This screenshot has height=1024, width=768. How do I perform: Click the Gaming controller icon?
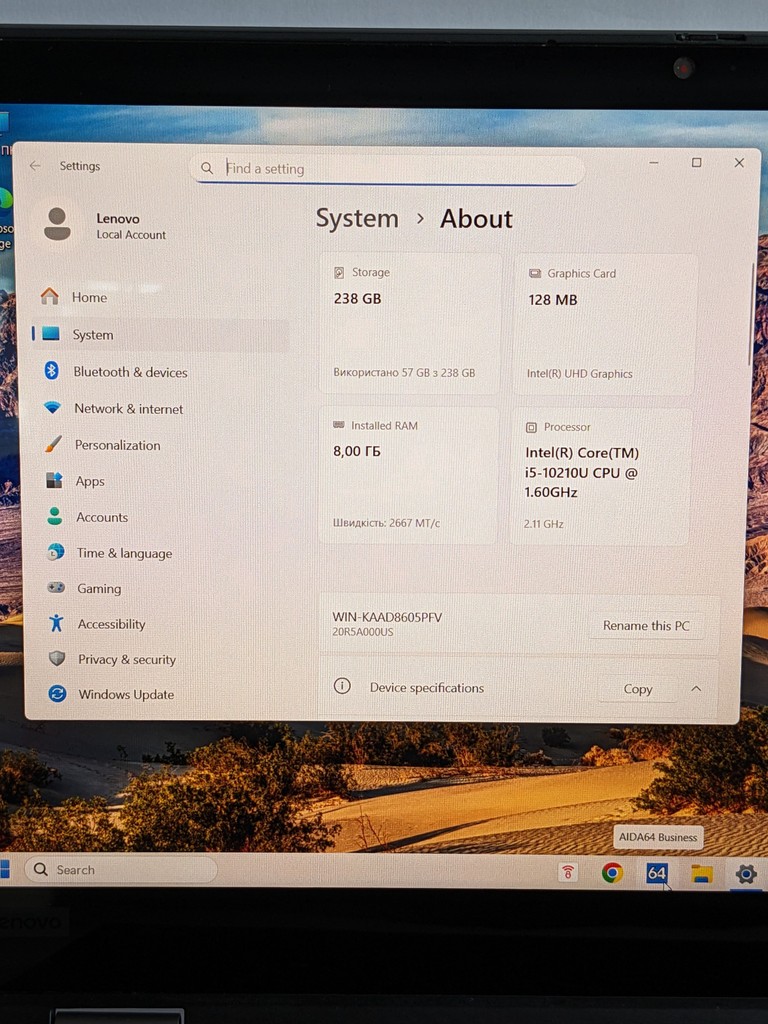tap(56, 588)
